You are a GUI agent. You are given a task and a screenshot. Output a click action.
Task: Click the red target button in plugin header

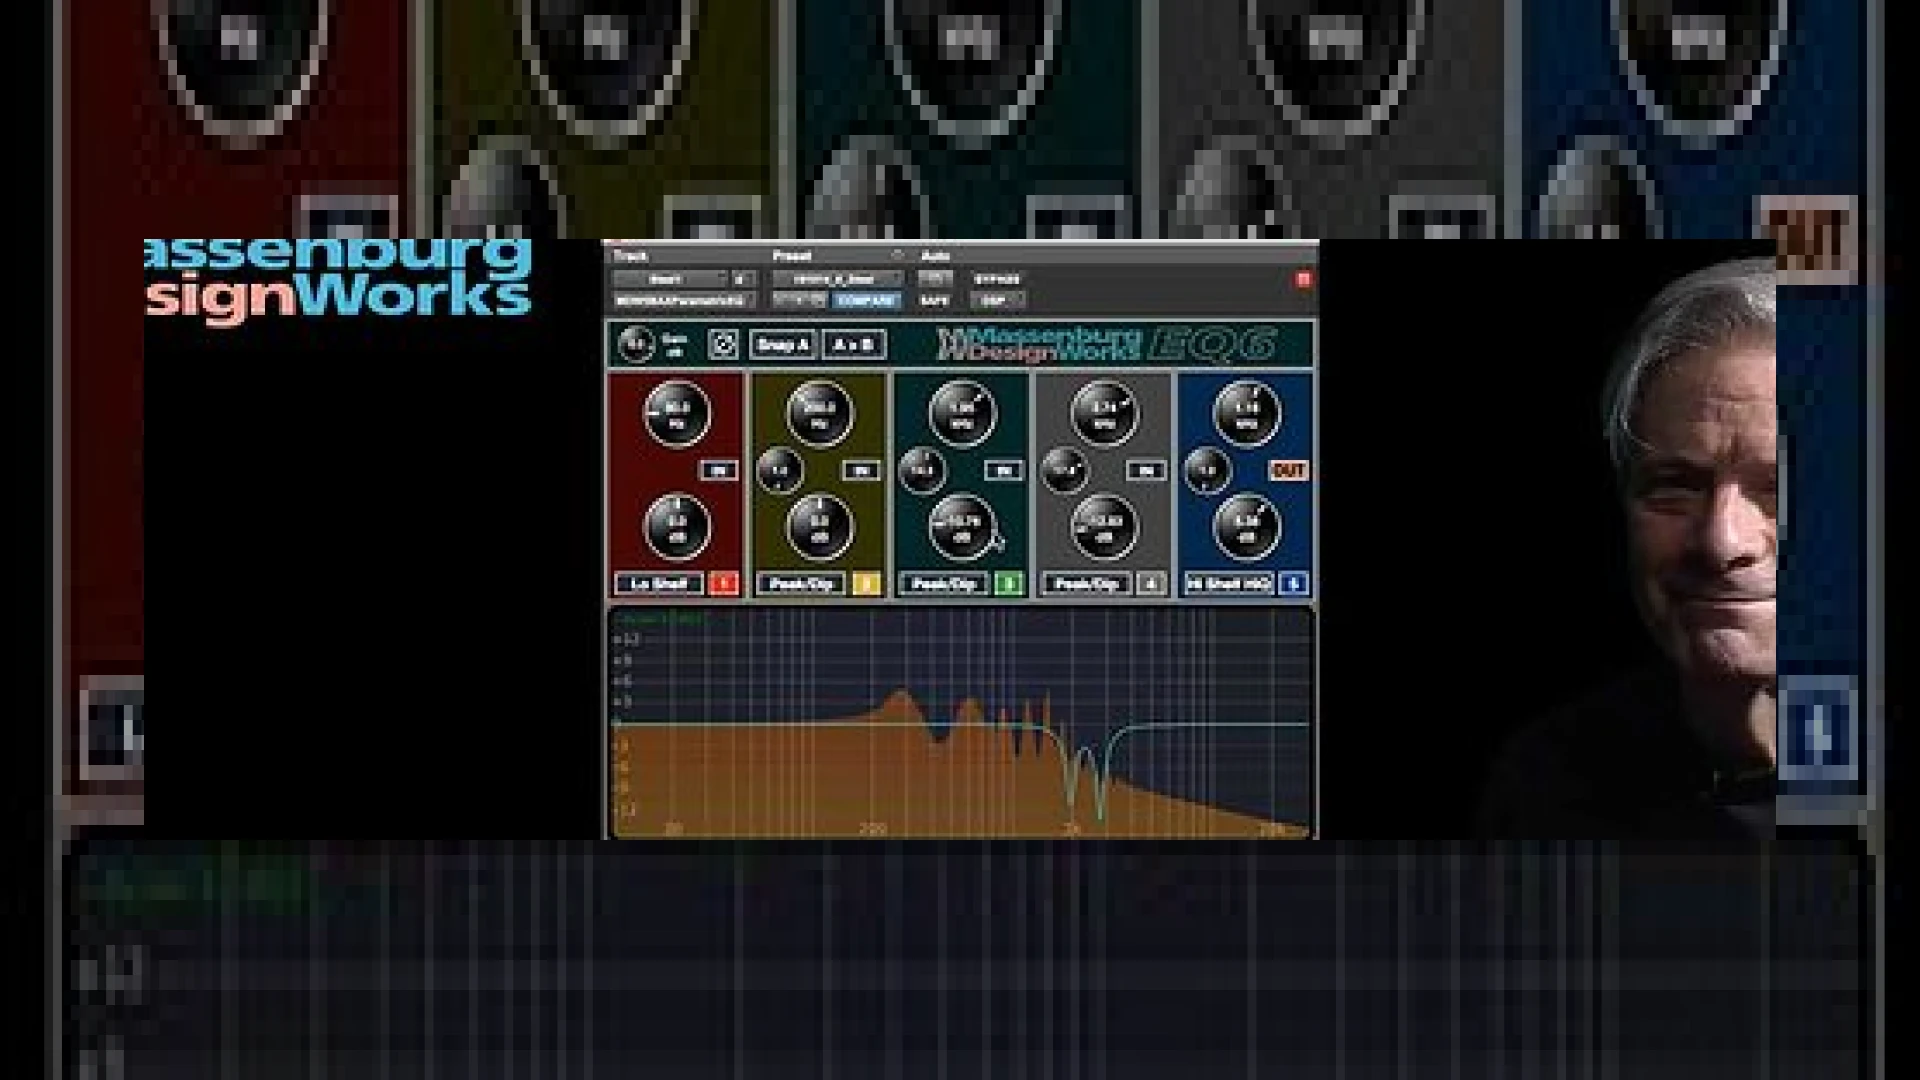1303,279
